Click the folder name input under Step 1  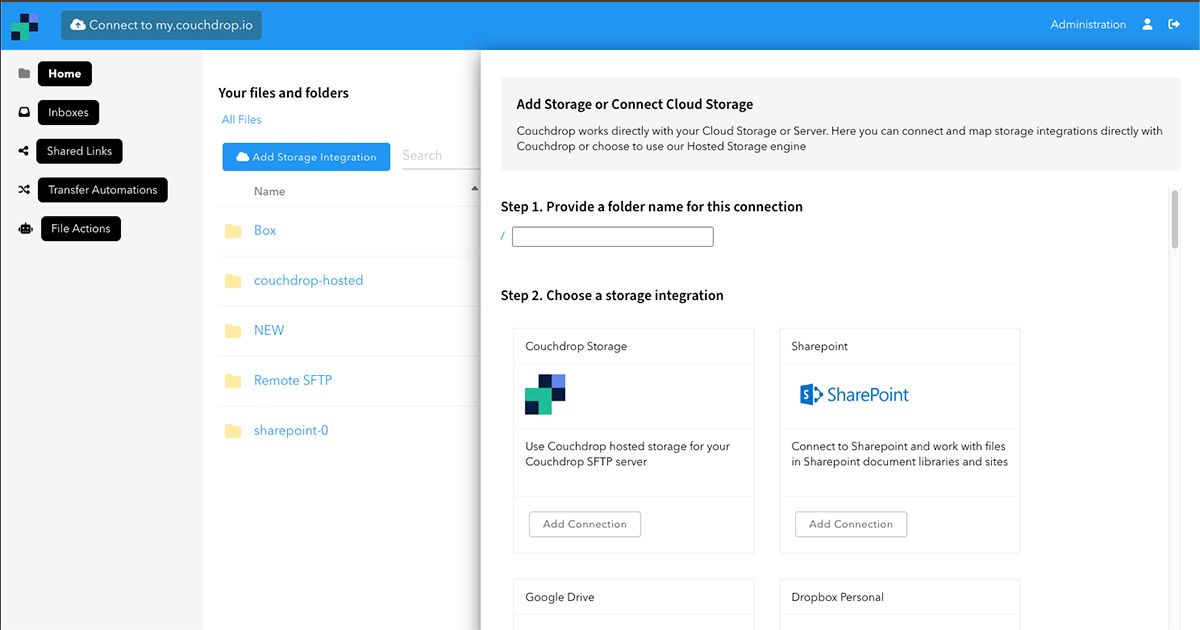coord(612,236)
